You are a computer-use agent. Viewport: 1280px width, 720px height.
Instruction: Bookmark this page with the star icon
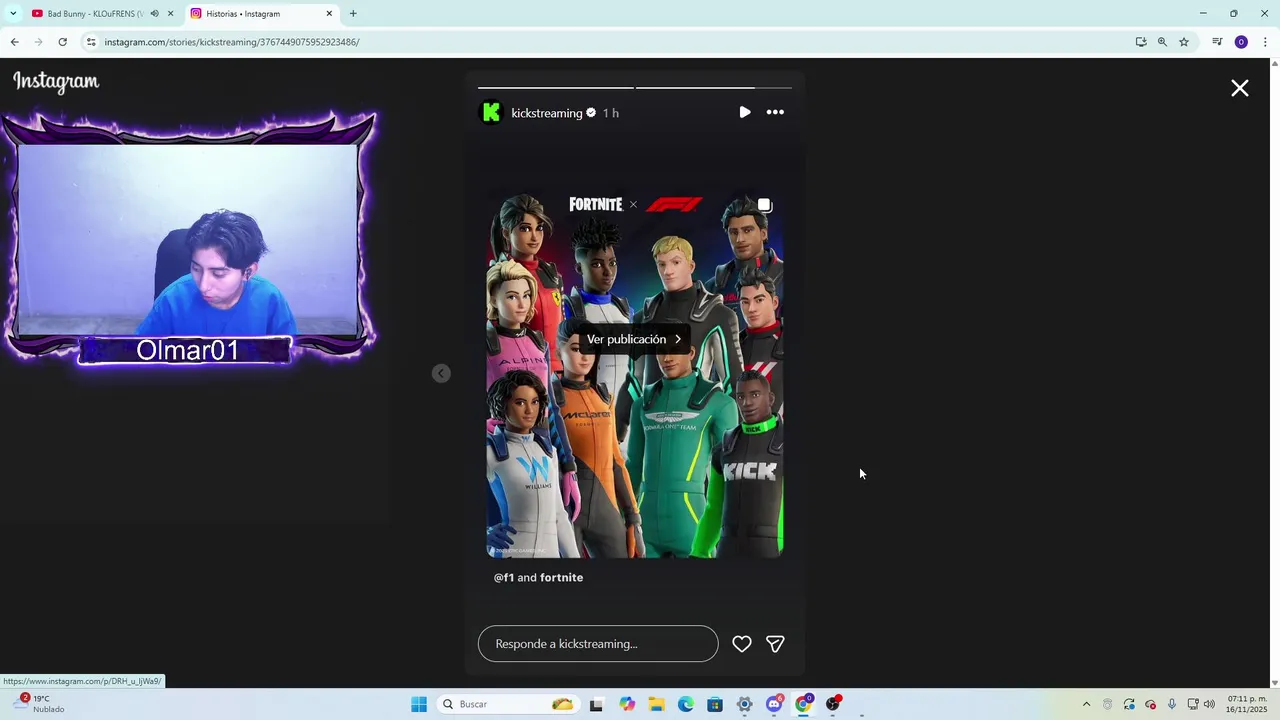[x=1184, y=42]
